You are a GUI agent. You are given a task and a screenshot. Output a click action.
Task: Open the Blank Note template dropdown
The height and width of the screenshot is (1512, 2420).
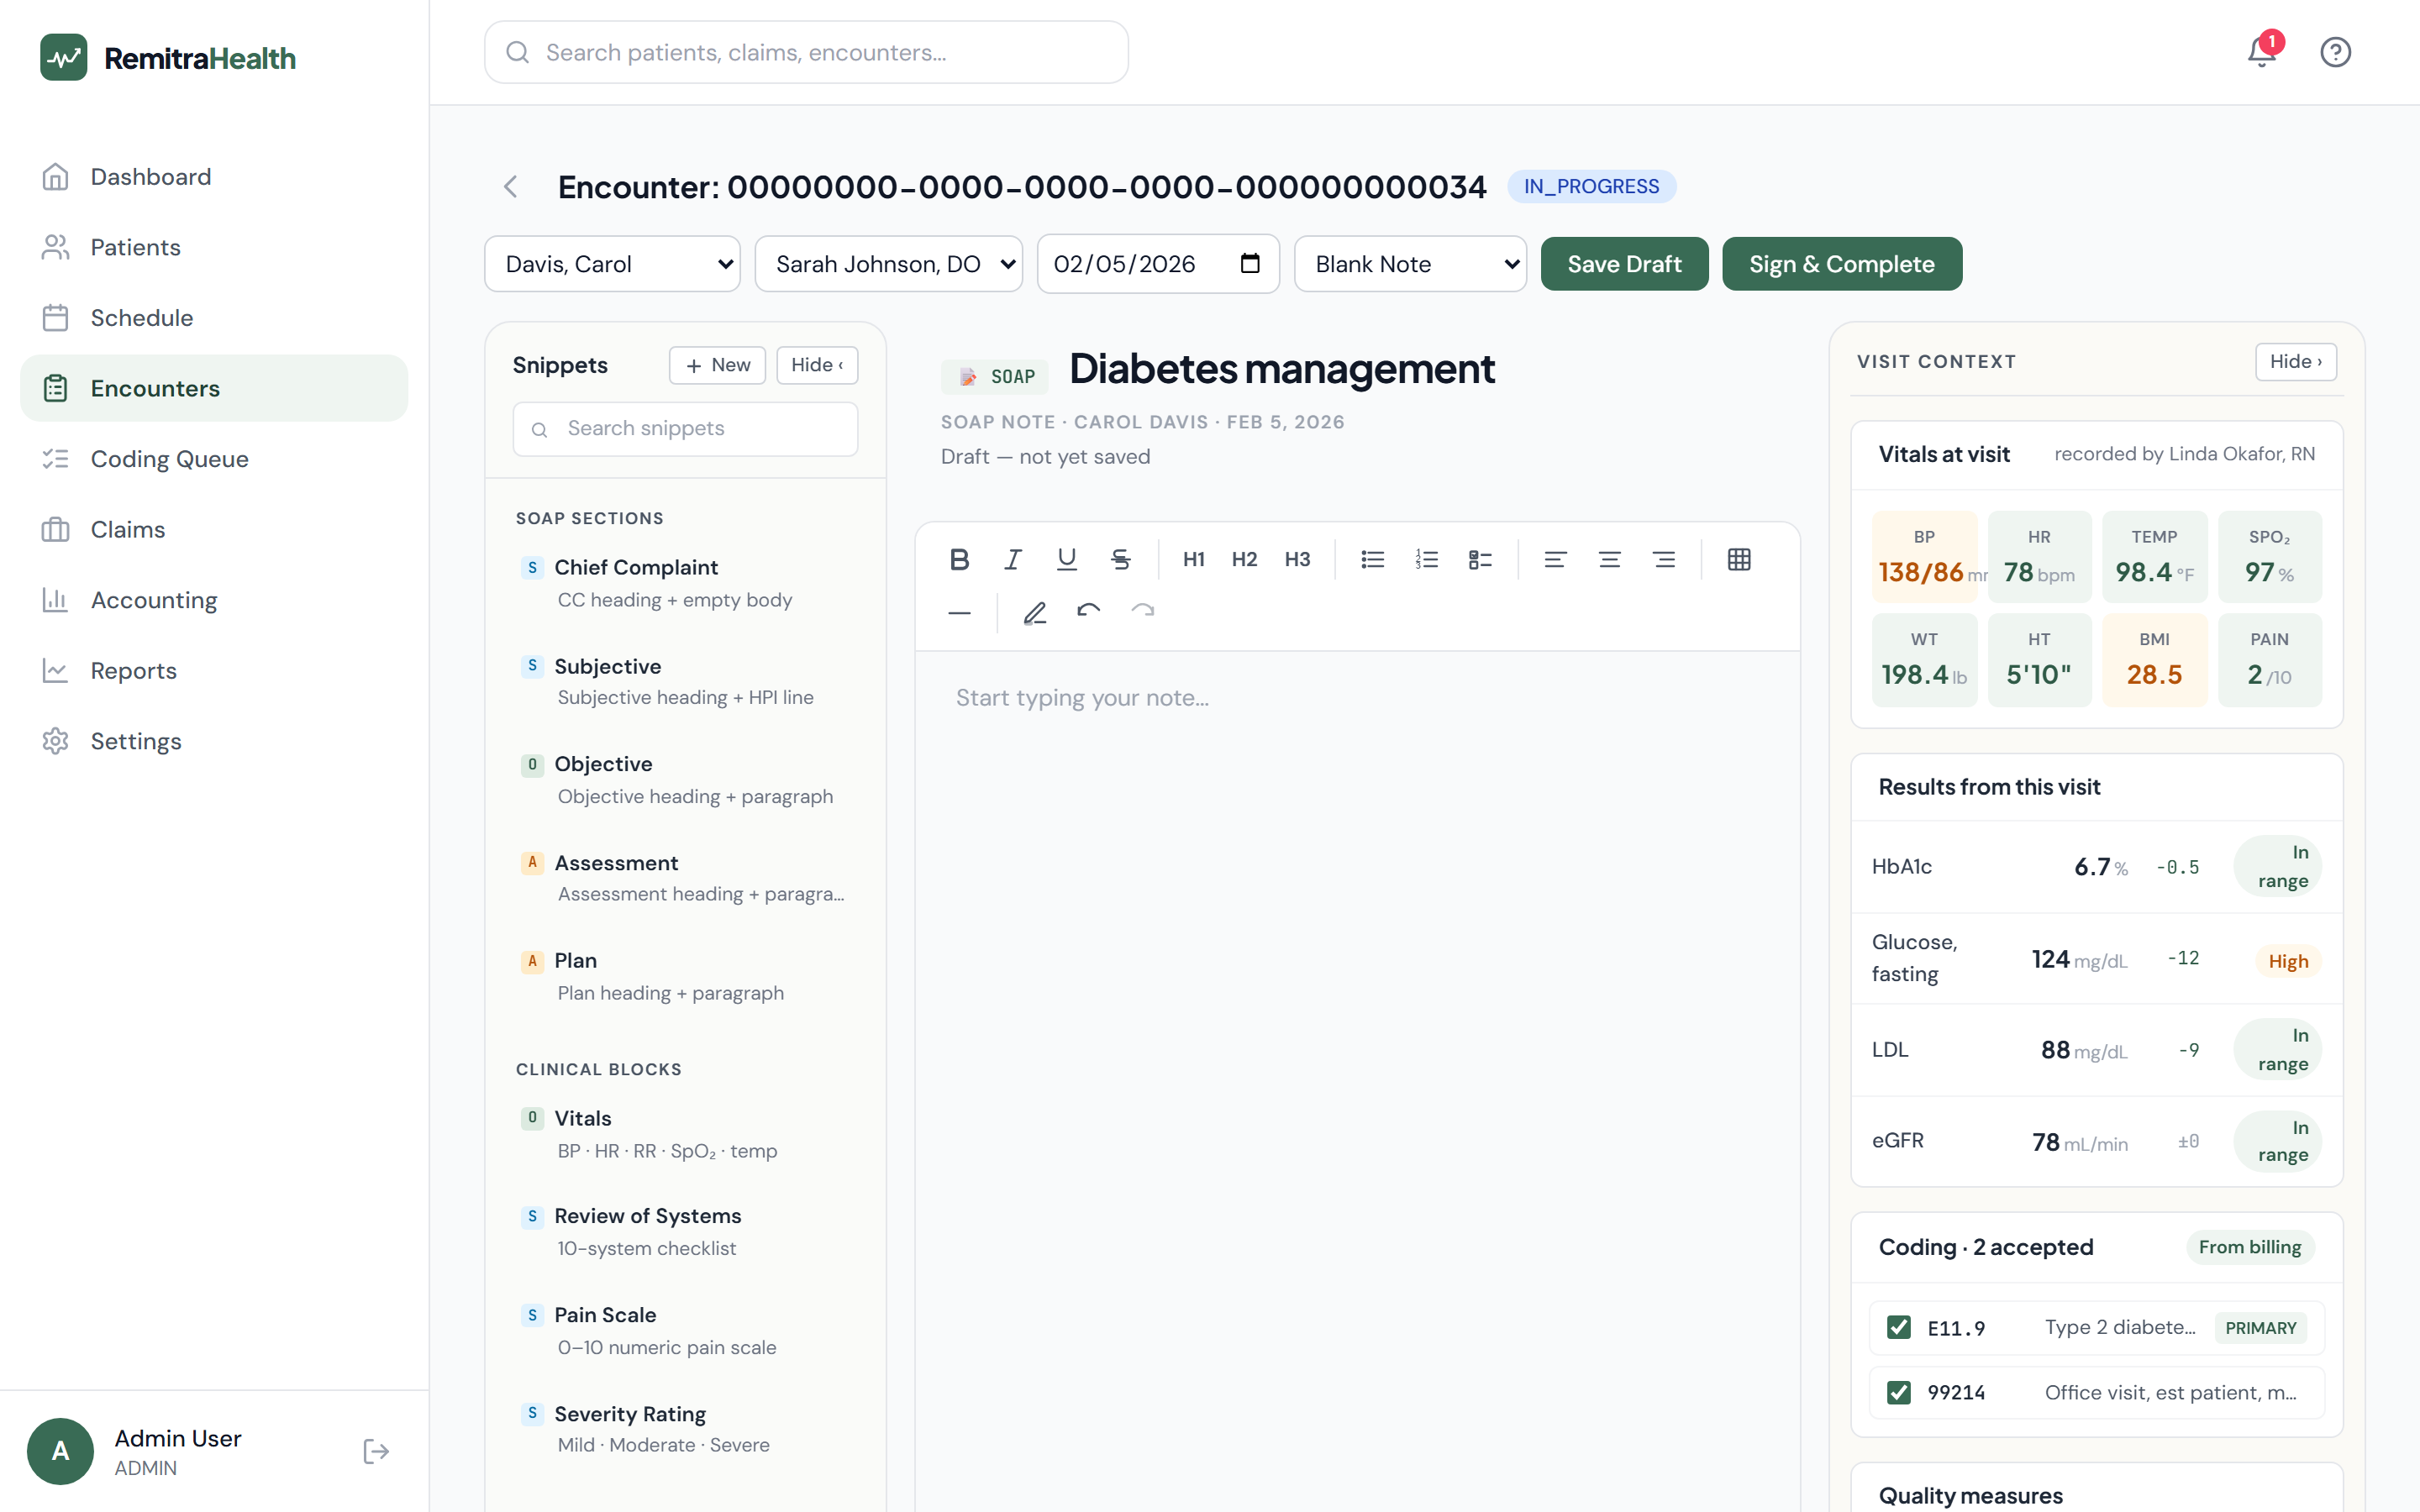coord(1410,264)
